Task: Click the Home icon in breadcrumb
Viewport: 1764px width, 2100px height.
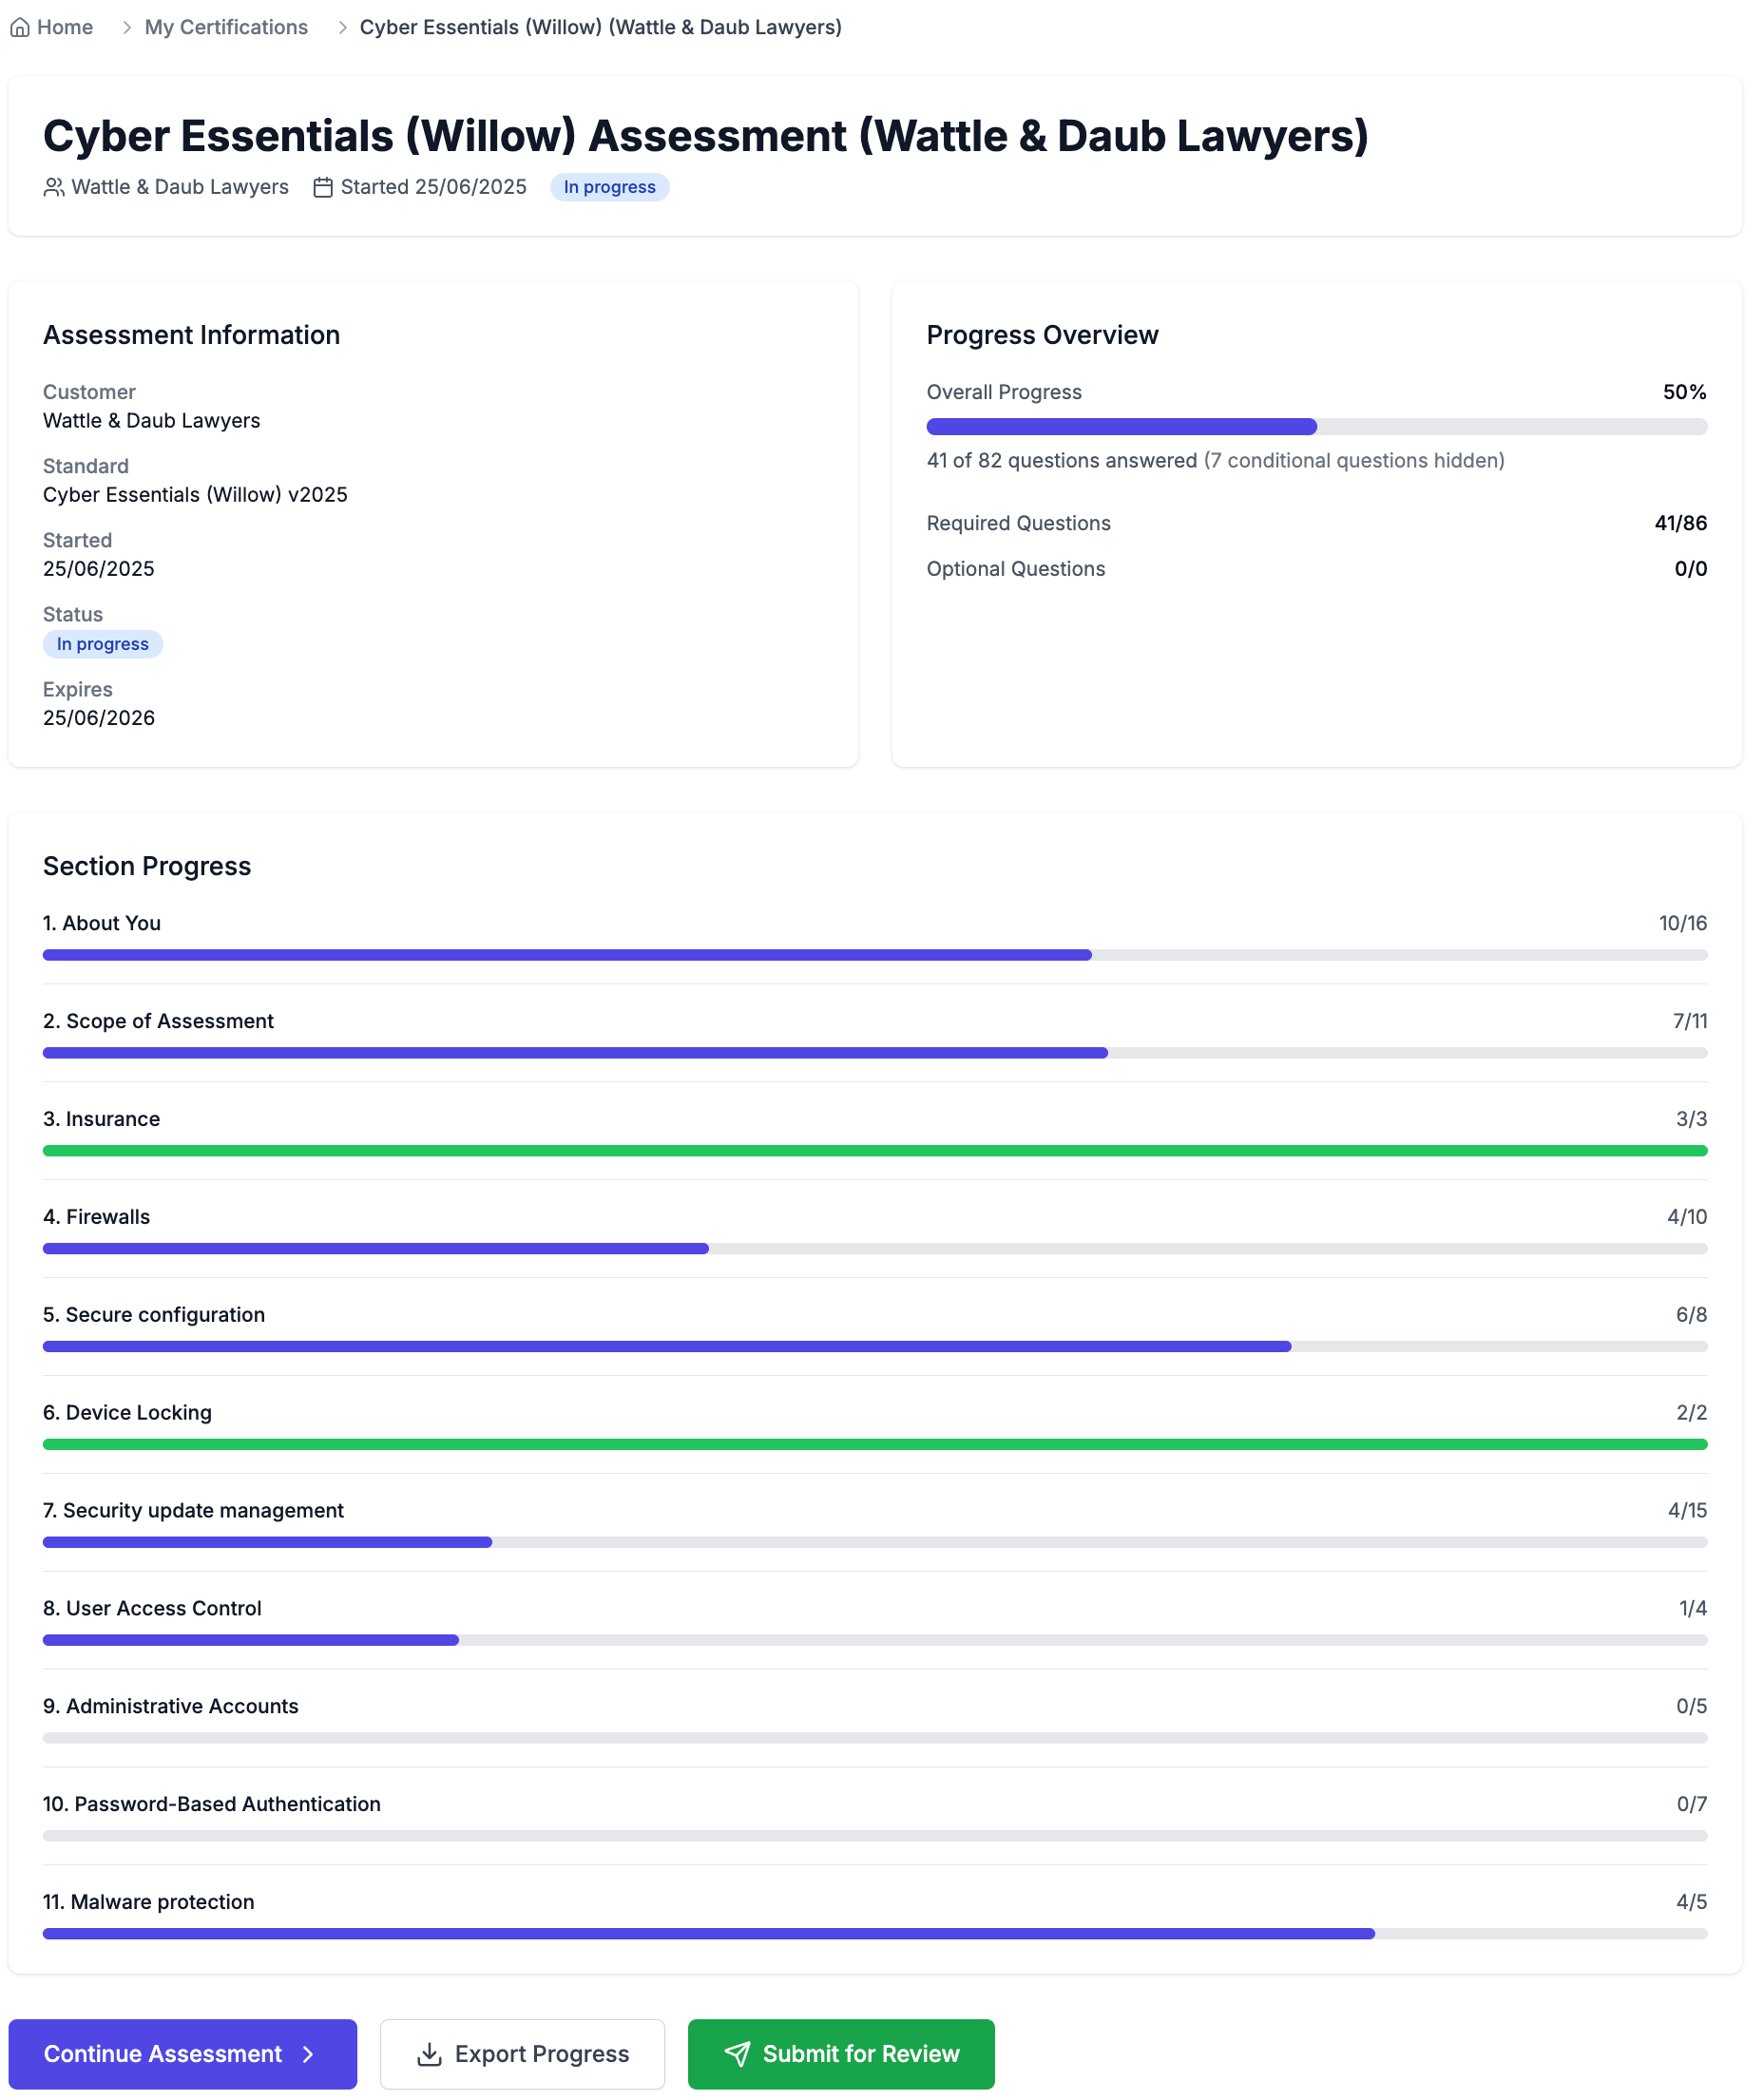Action: [x=20, y=27]
